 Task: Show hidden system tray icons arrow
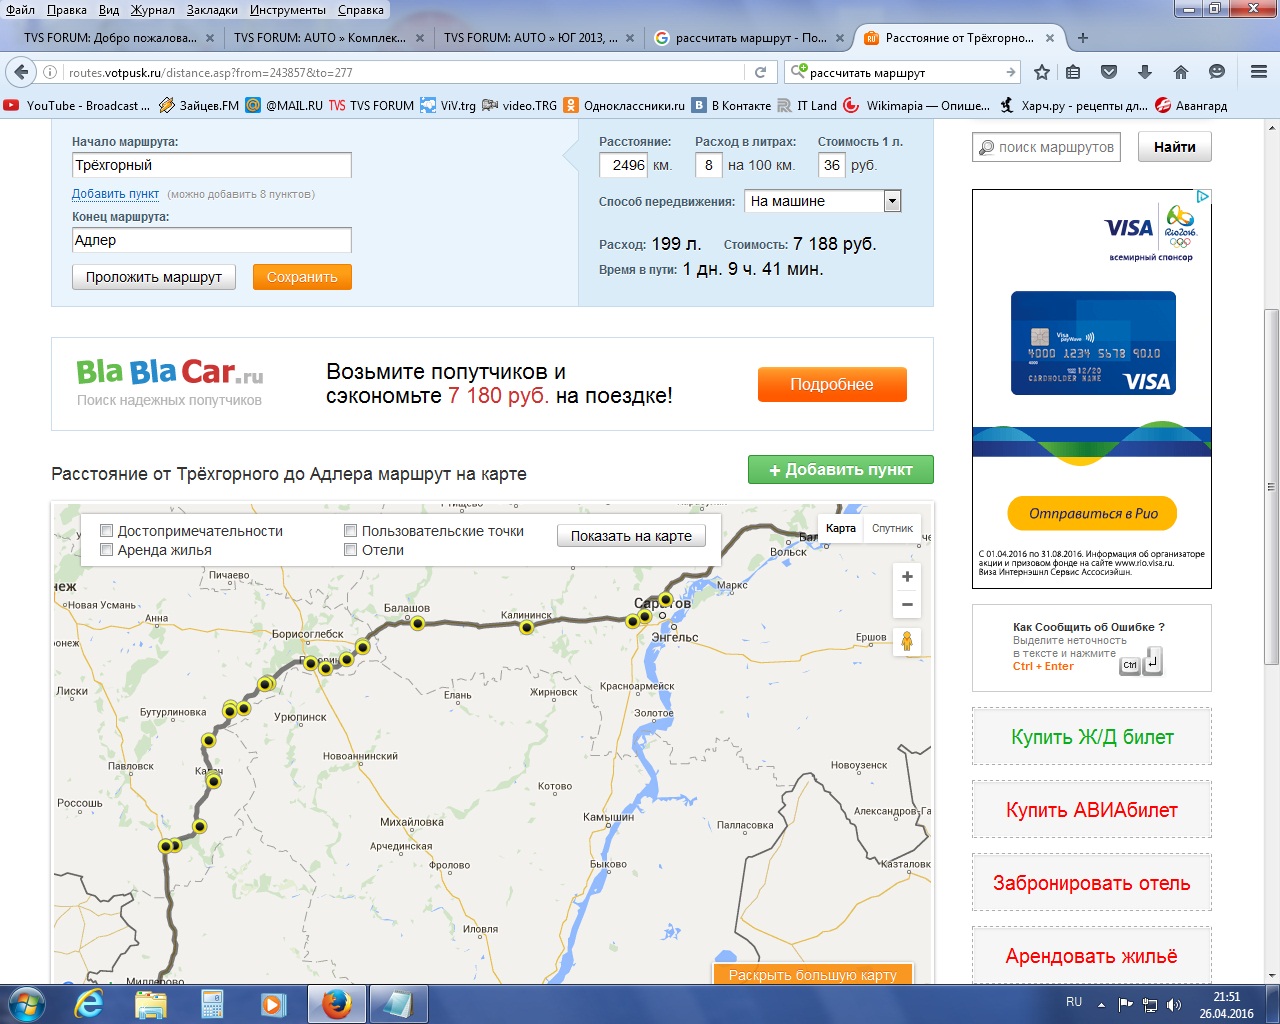tap(1101, 1004)
